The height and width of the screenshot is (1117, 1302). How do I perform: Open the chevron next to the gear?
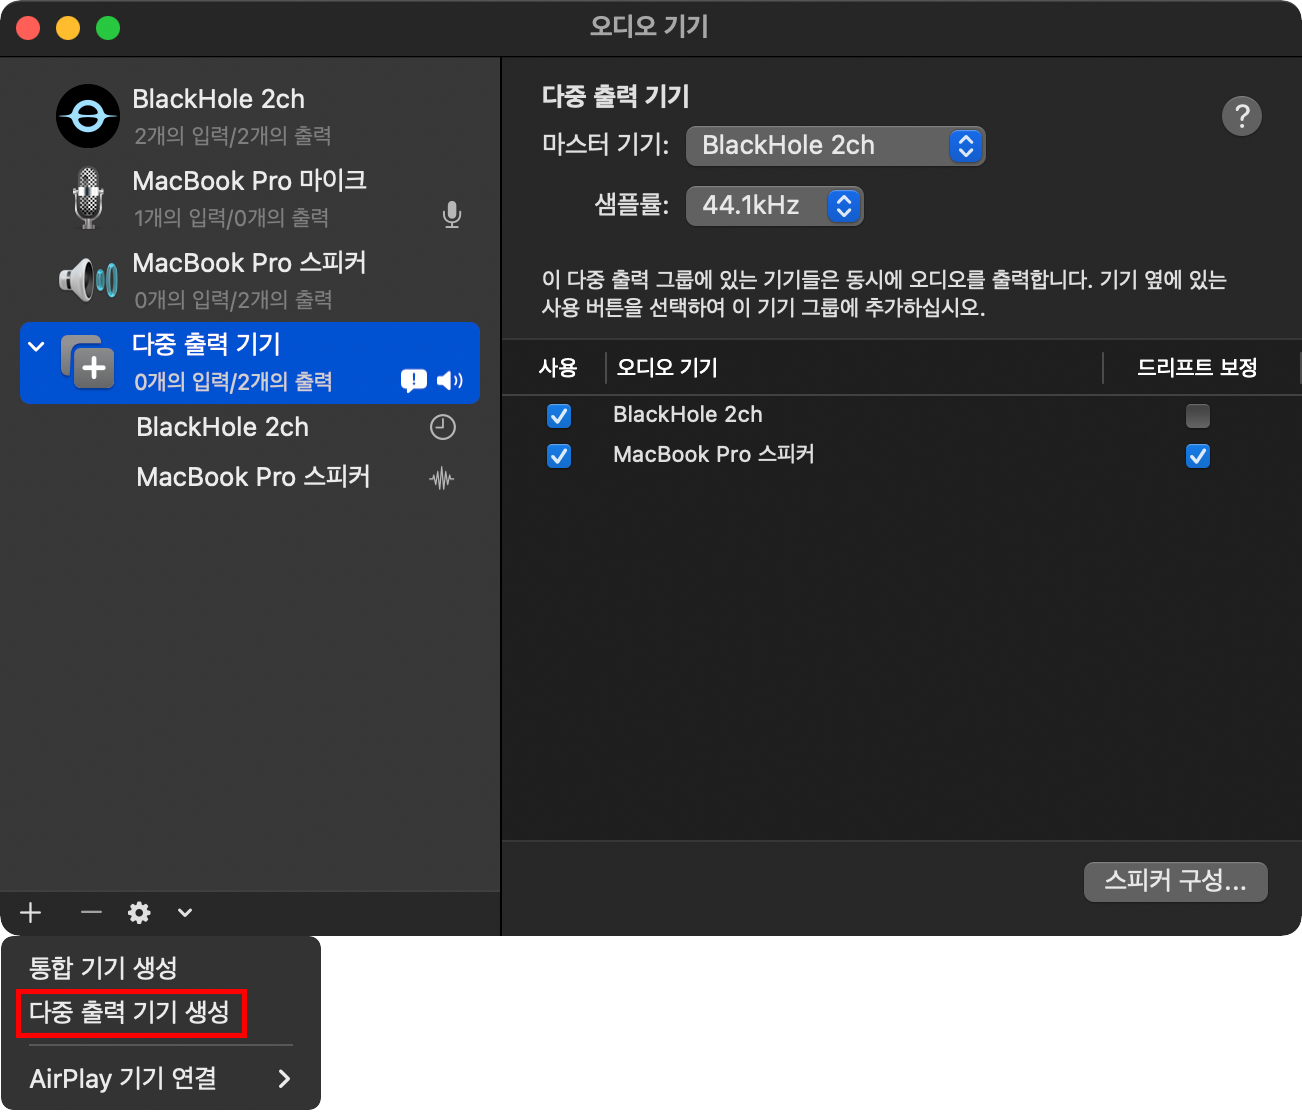pyautogui.click(x=185, y=912)
